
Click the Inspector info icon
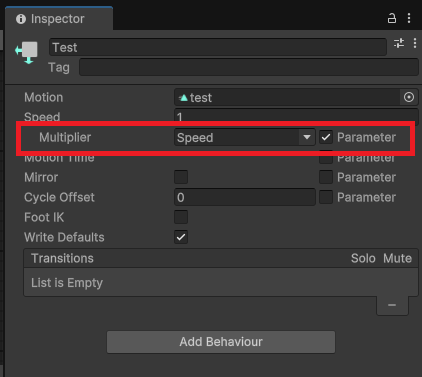(x=21, y=19)
